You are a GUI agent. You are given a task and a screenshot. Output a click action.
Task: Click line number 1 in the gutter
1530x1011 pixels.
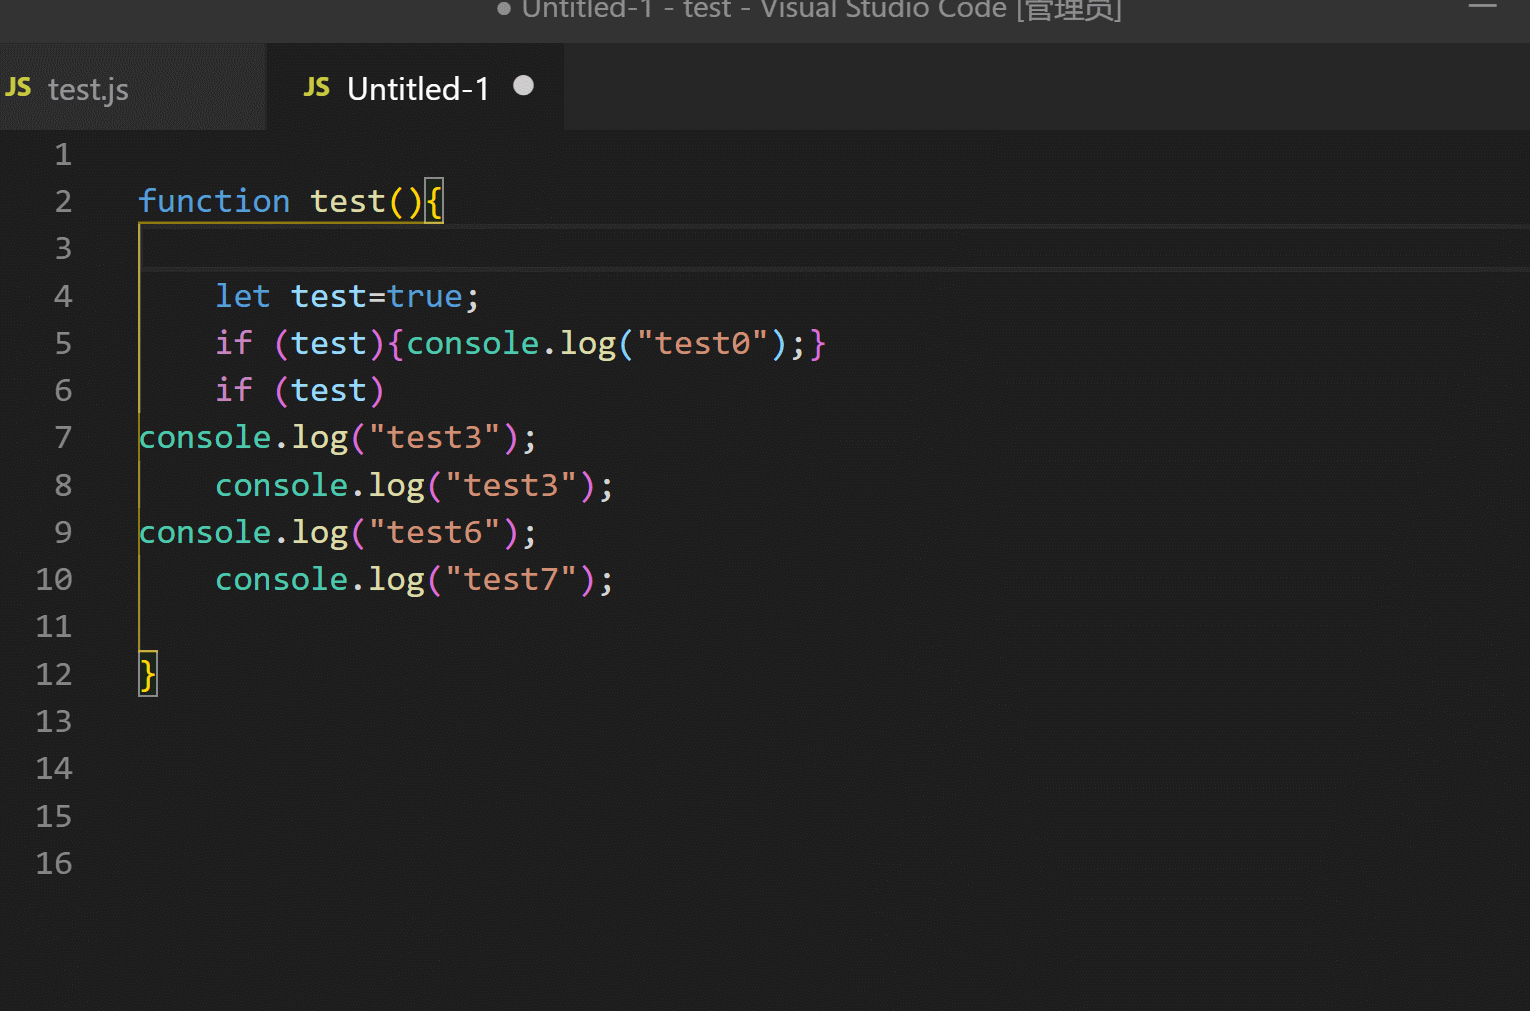[62, 154]
